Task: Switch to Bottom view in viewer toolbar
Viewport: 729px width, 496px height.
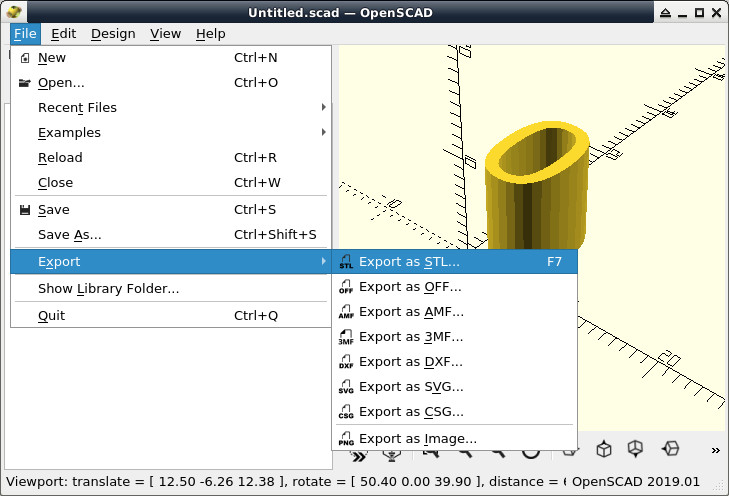Action: point(636,449)
